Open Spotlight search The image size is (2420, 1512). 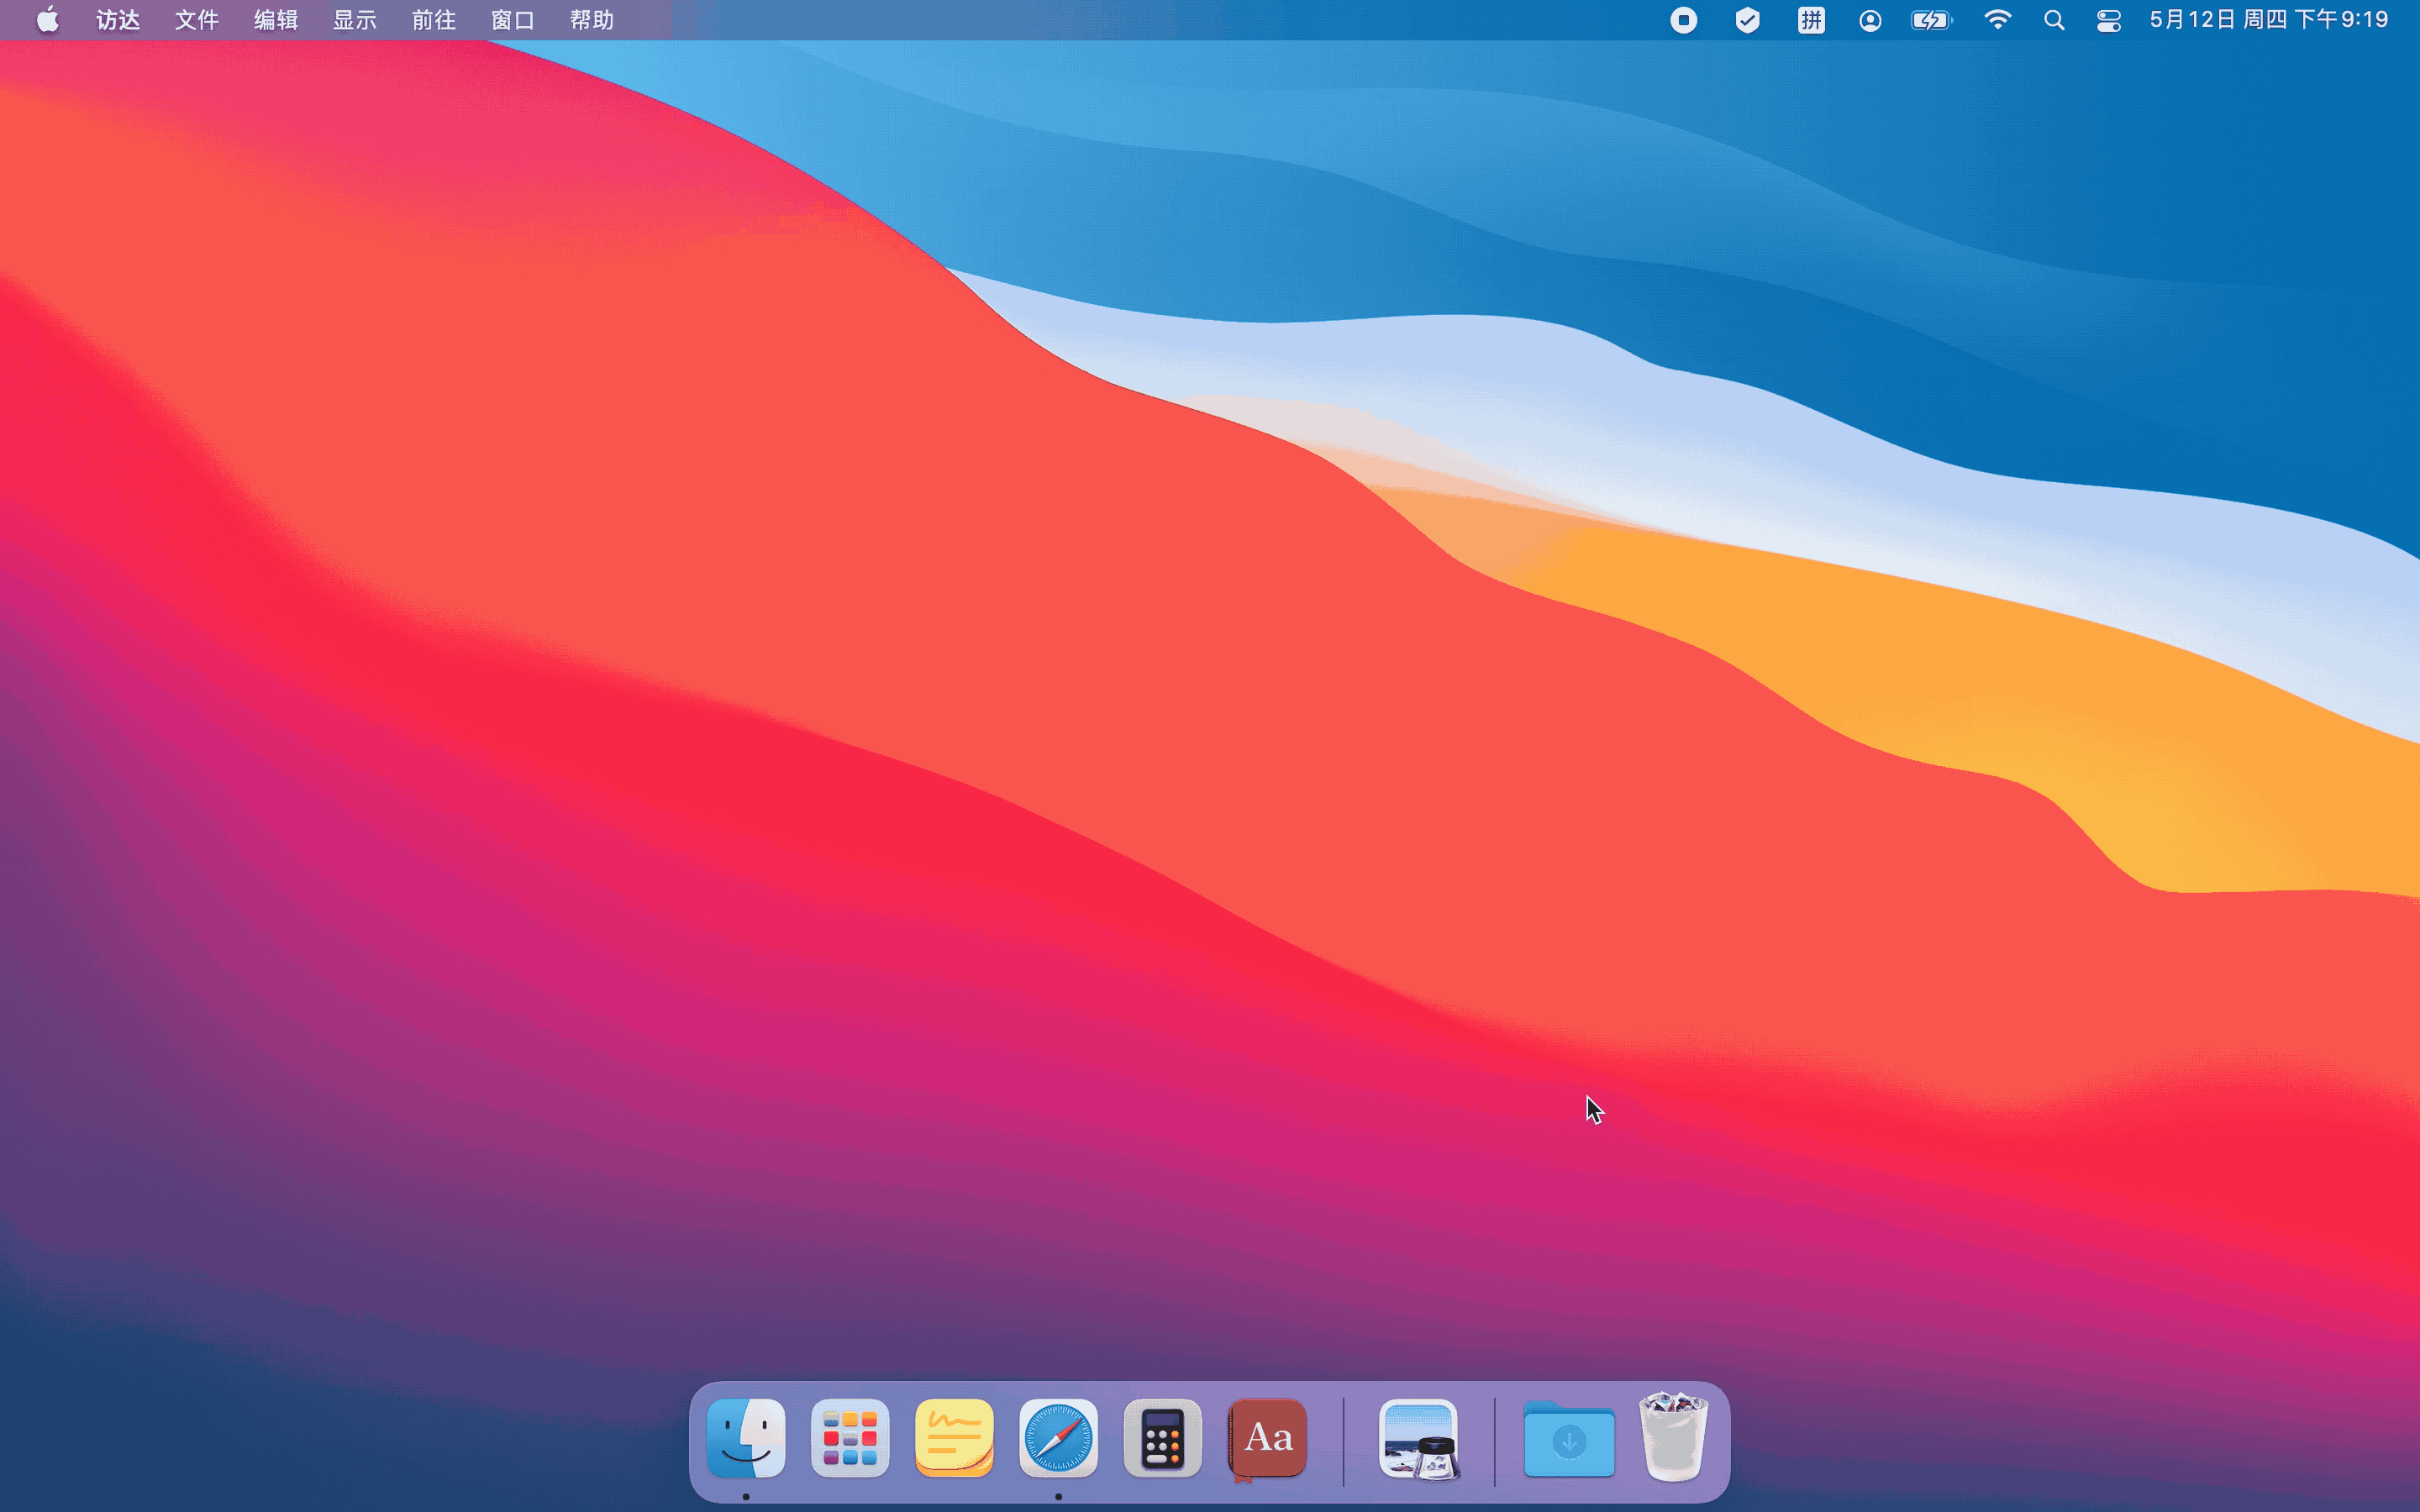coord(2054,20)
